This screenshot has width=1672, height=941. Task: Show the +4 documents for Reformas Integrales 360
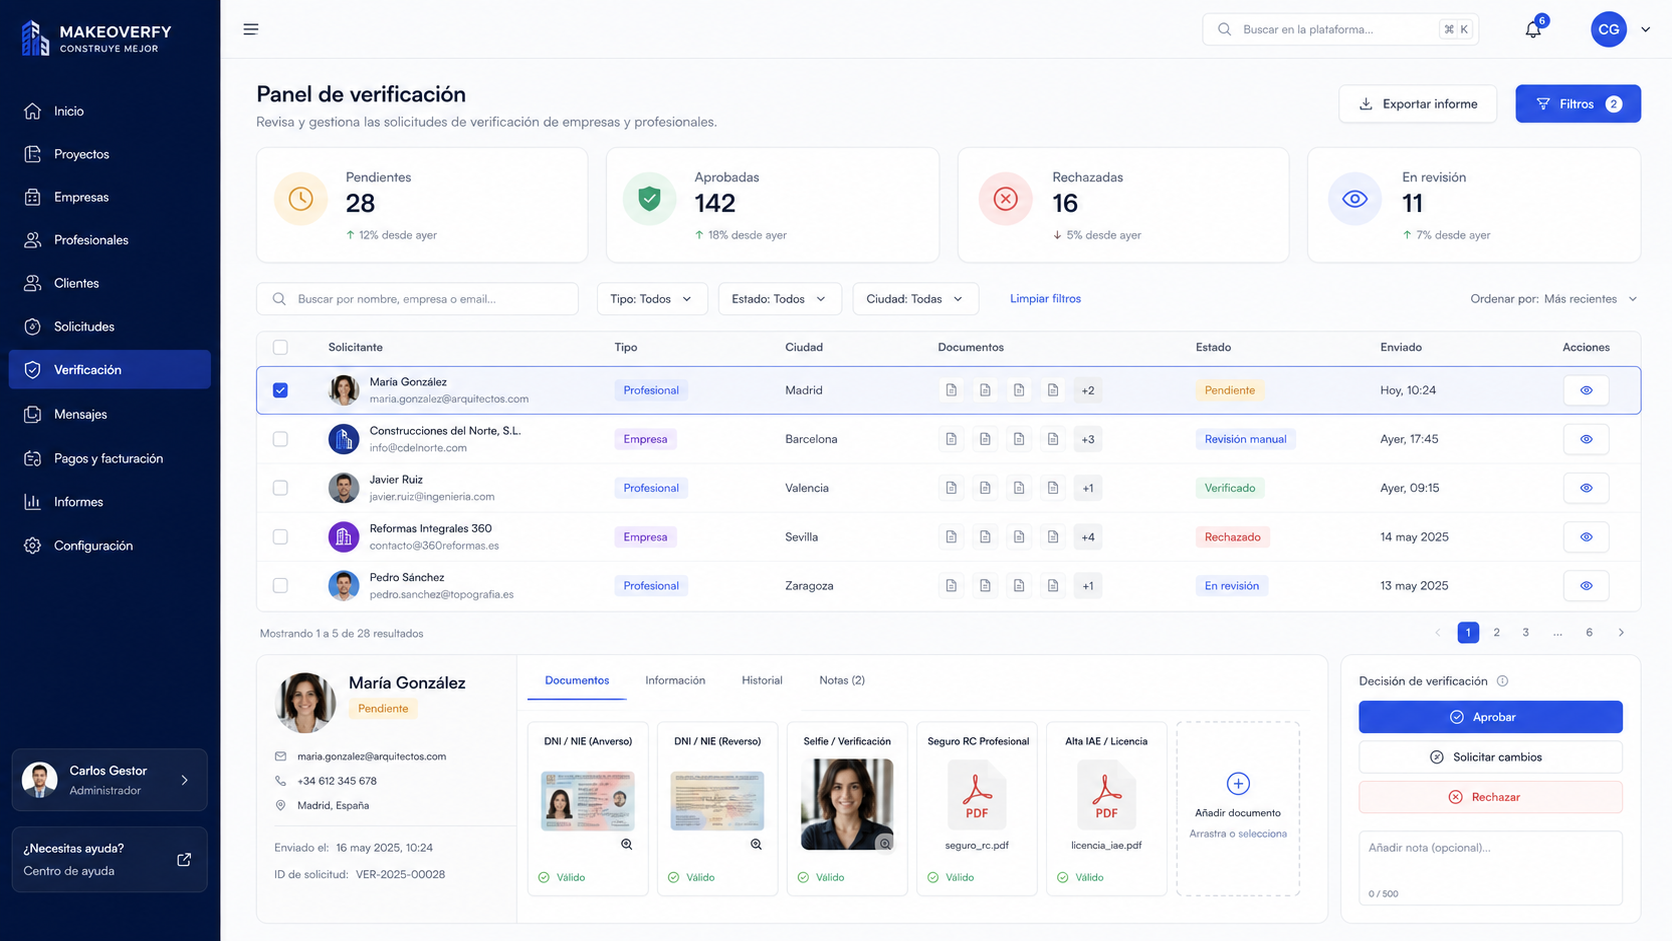point(1088,537)
